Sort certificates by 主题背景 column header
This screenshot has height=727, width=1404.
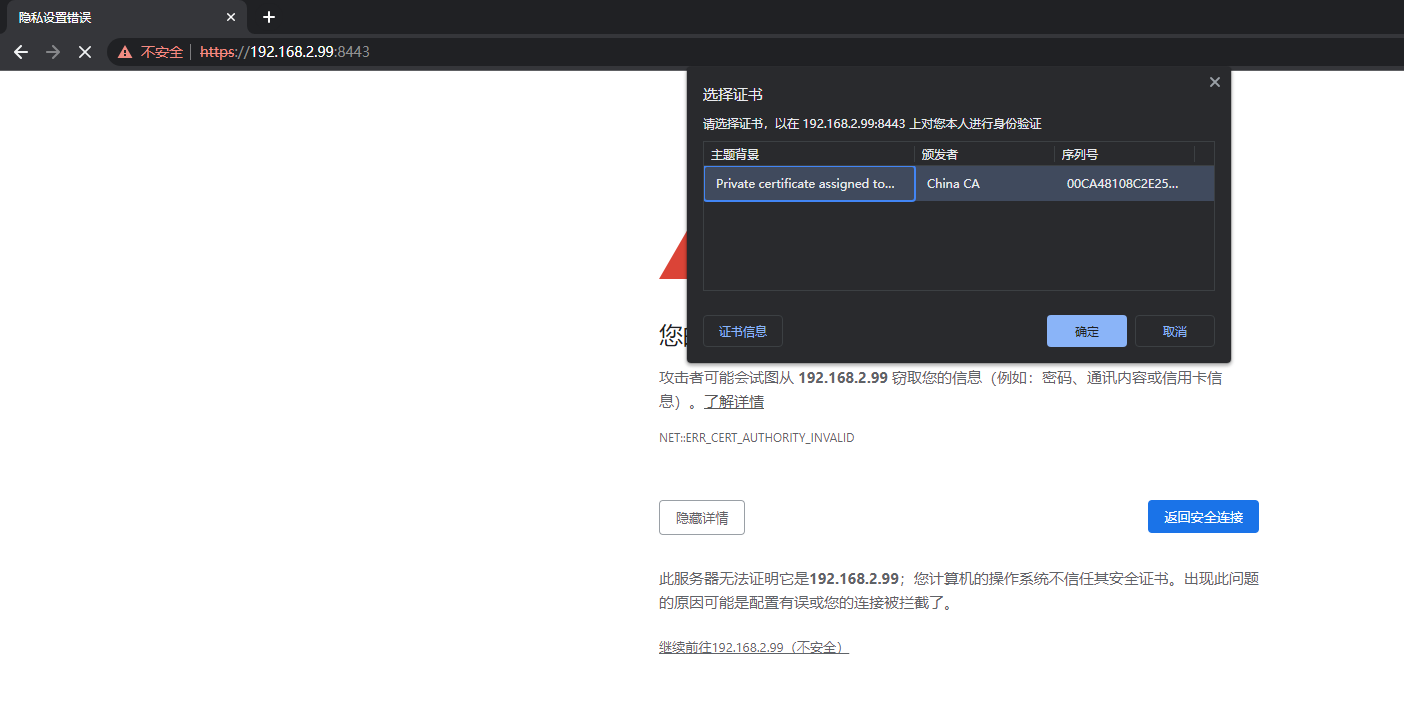pos(809,154)
